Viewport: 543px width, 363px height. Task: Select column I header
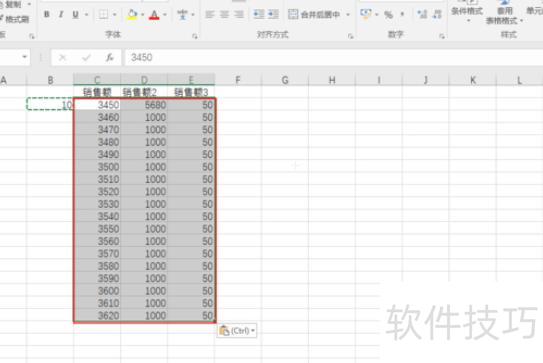click(x=379, y=80)
